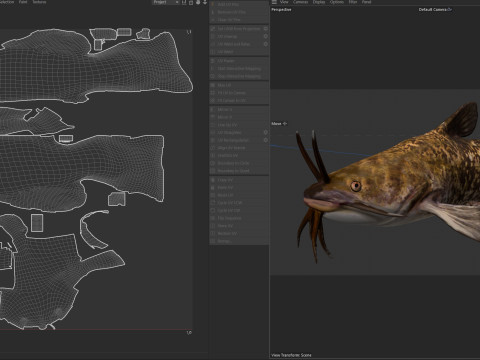Choose Set UVW from Projection
The height and width of the screenshot is (360, 480).
(x=238, y=29)
